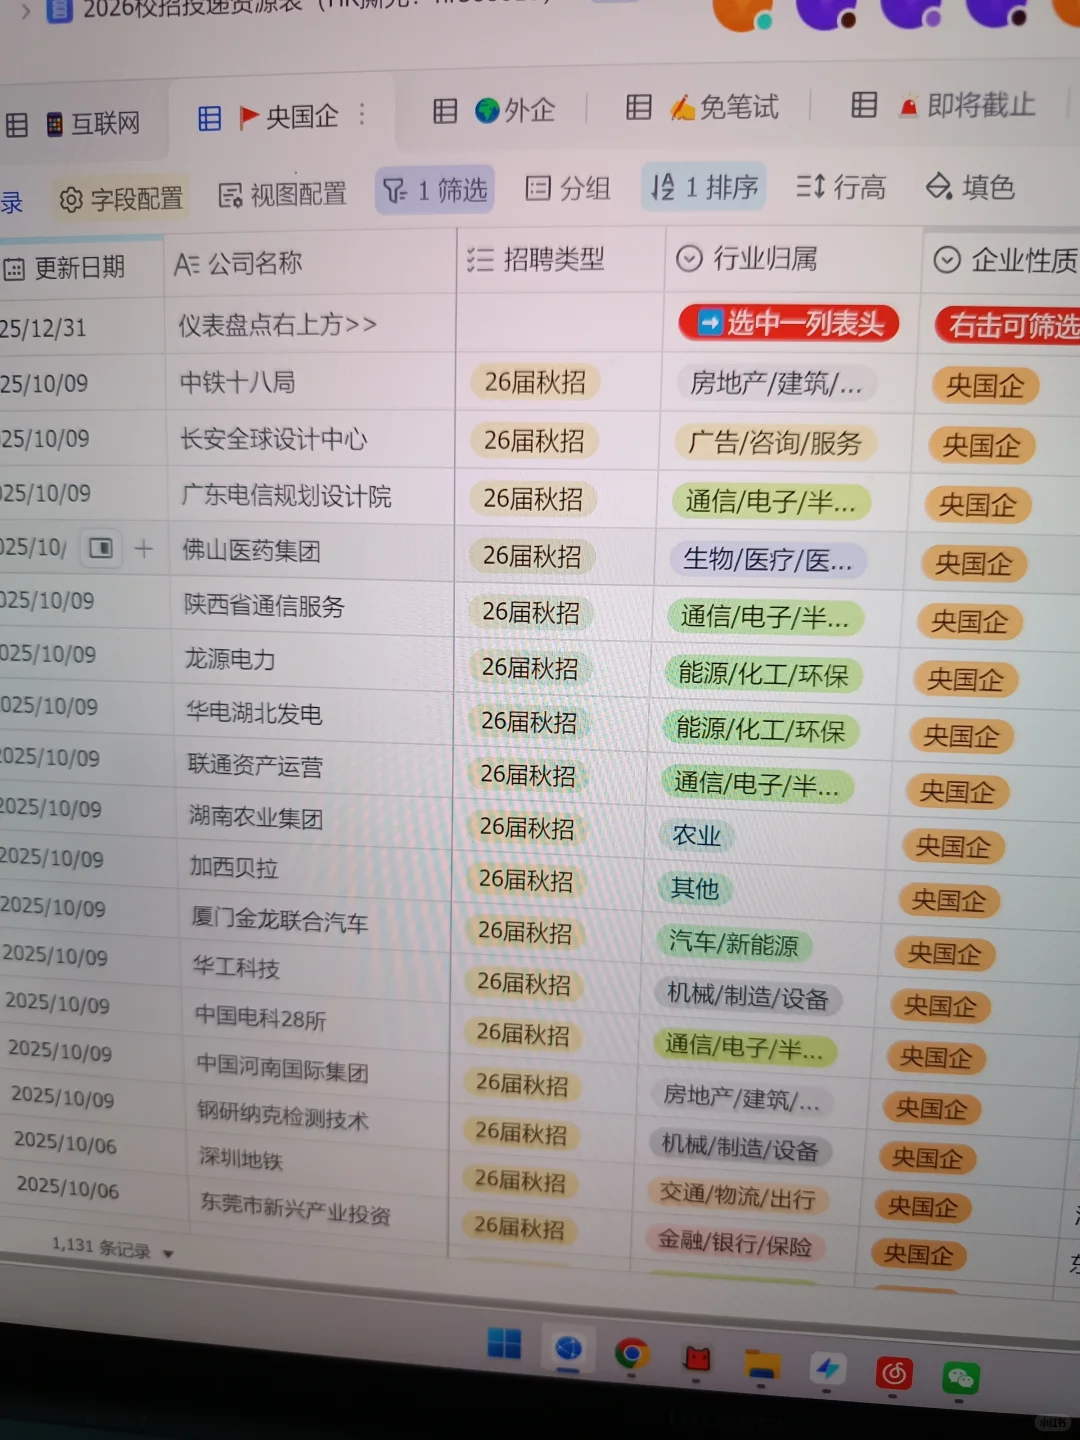This screenshot has width=1080, height=1440.
Task: Click the 其他 industry tag
Action: pyautogui.click(x=694, y=887)
